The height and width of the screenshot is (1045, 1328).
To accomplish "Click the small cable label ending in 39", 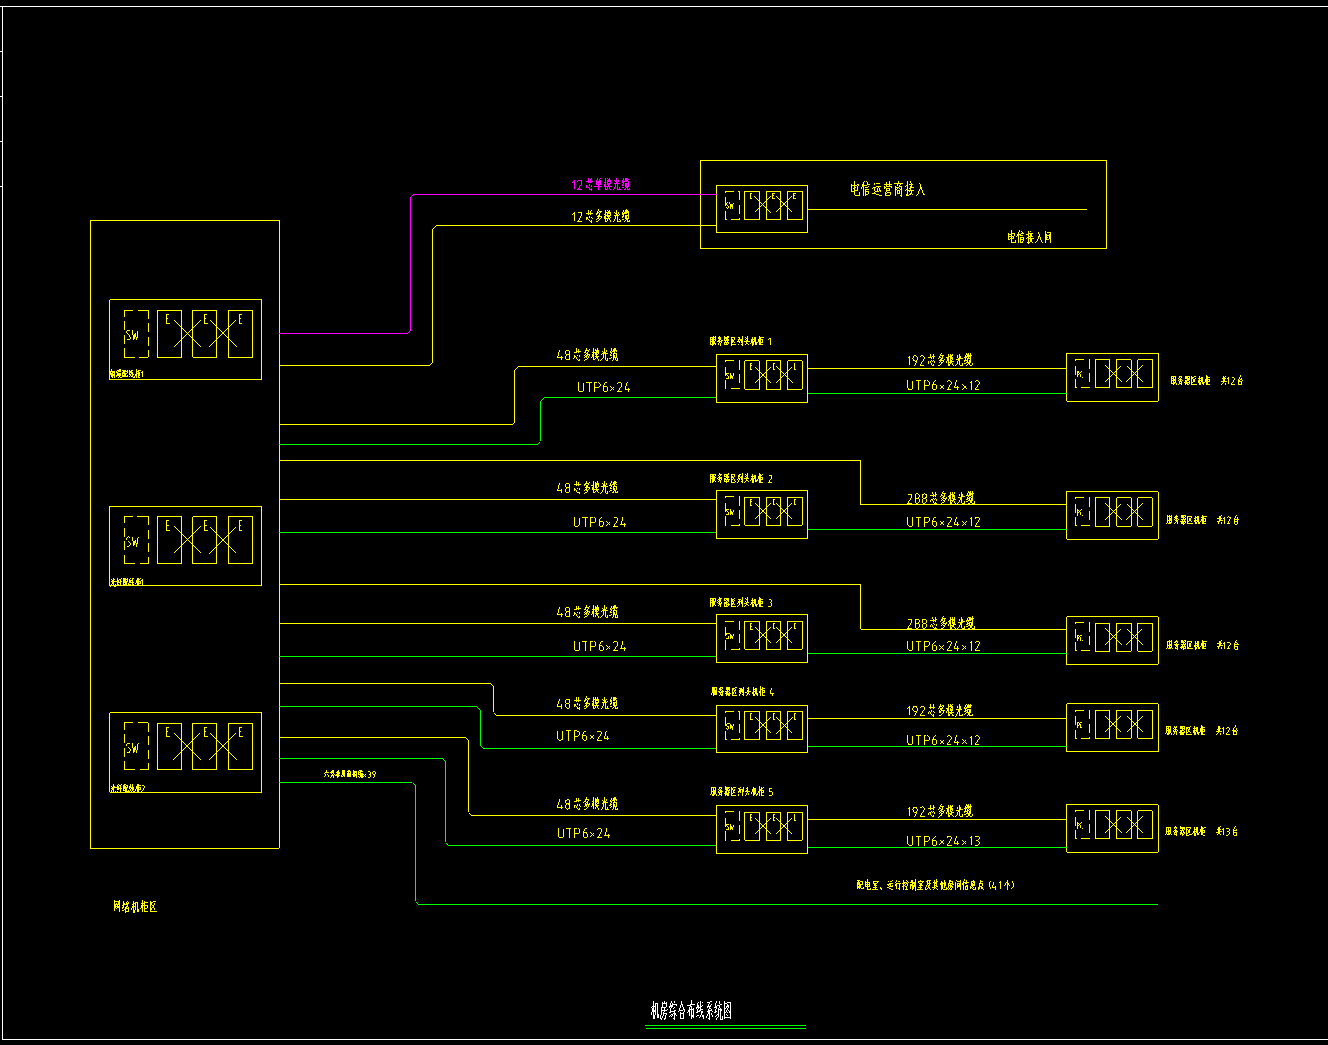I will pos(349,774).
